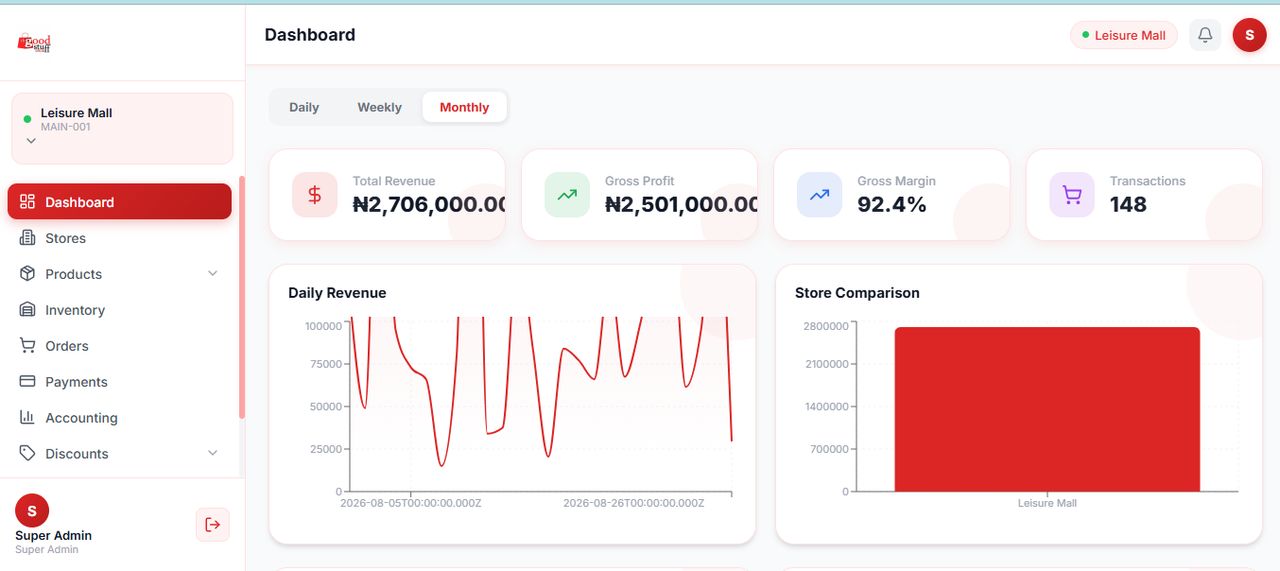Click the Dashboard page title
The width and height of the screenshot is (1280, 571).
[310, 35]
